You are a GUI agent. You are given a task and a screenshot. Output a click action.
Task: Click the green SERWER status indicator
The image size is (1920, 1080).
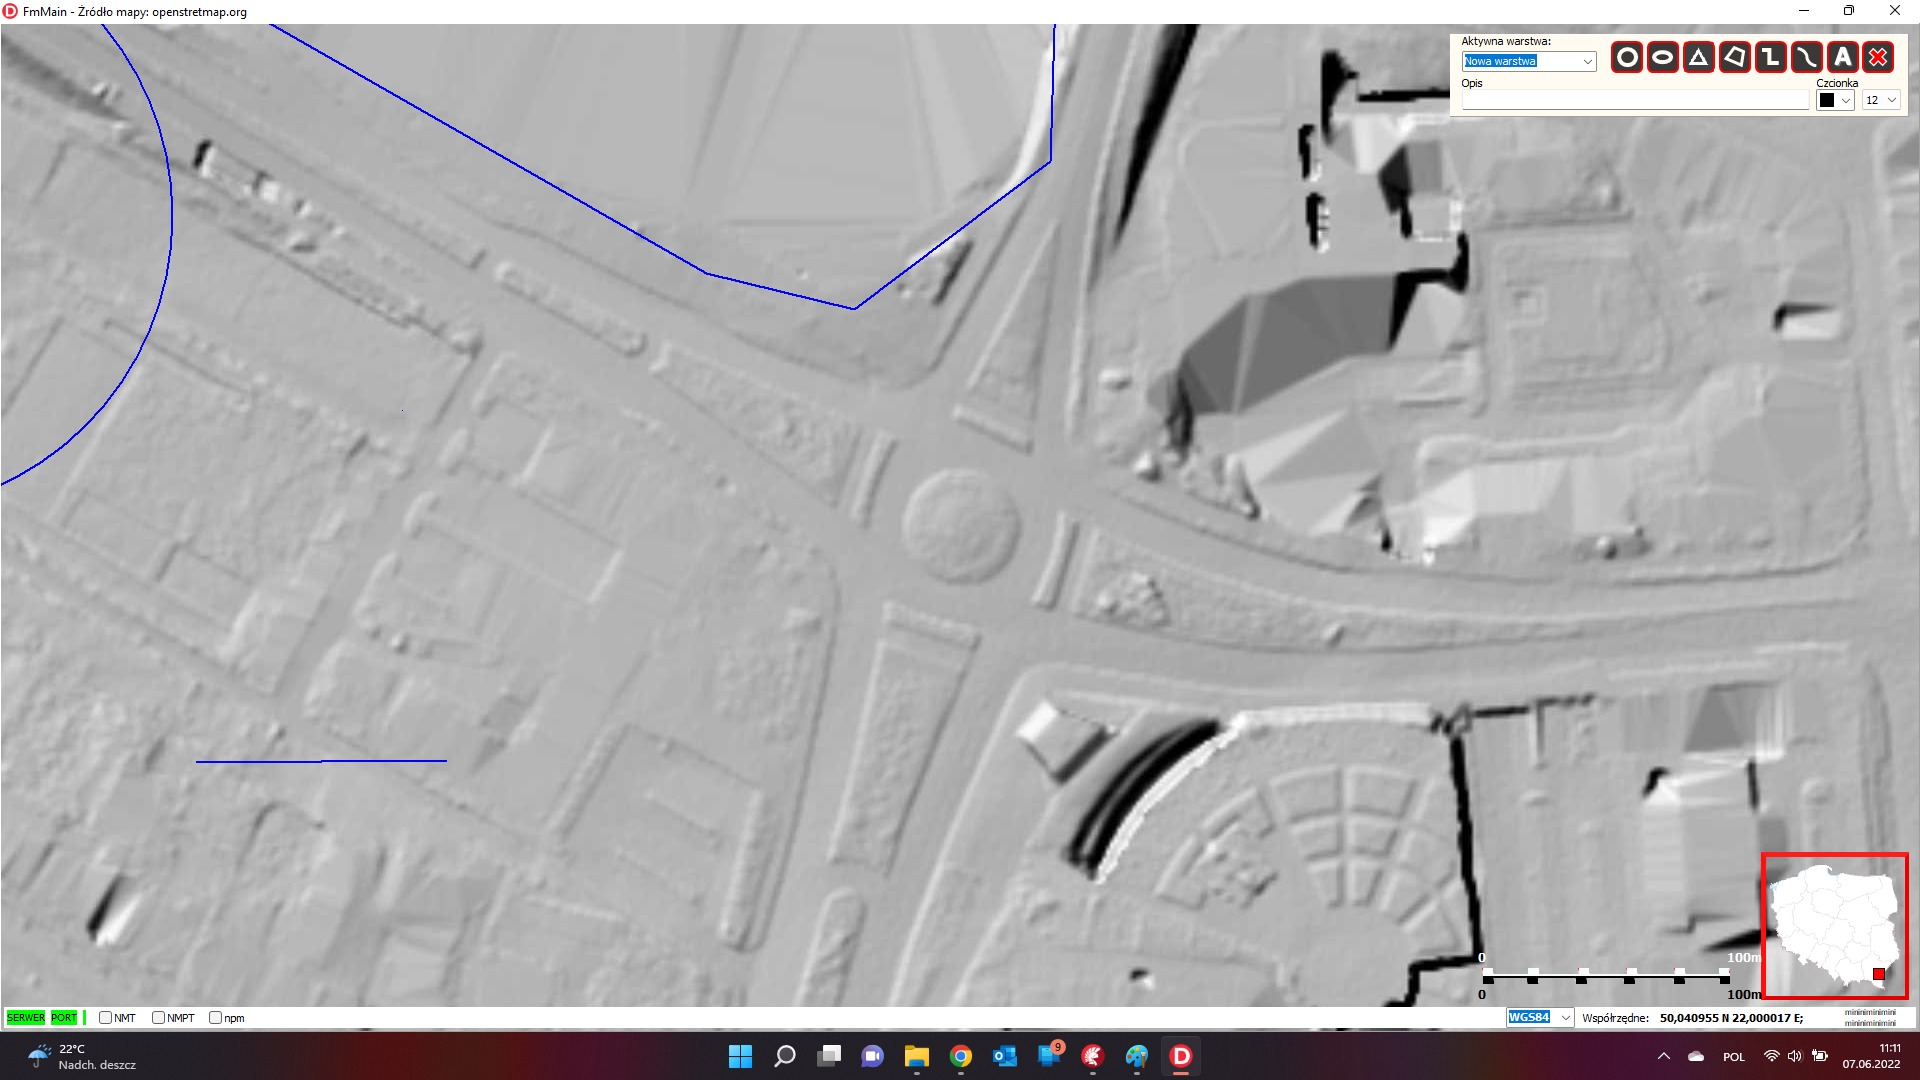(x=24, y=1017)
